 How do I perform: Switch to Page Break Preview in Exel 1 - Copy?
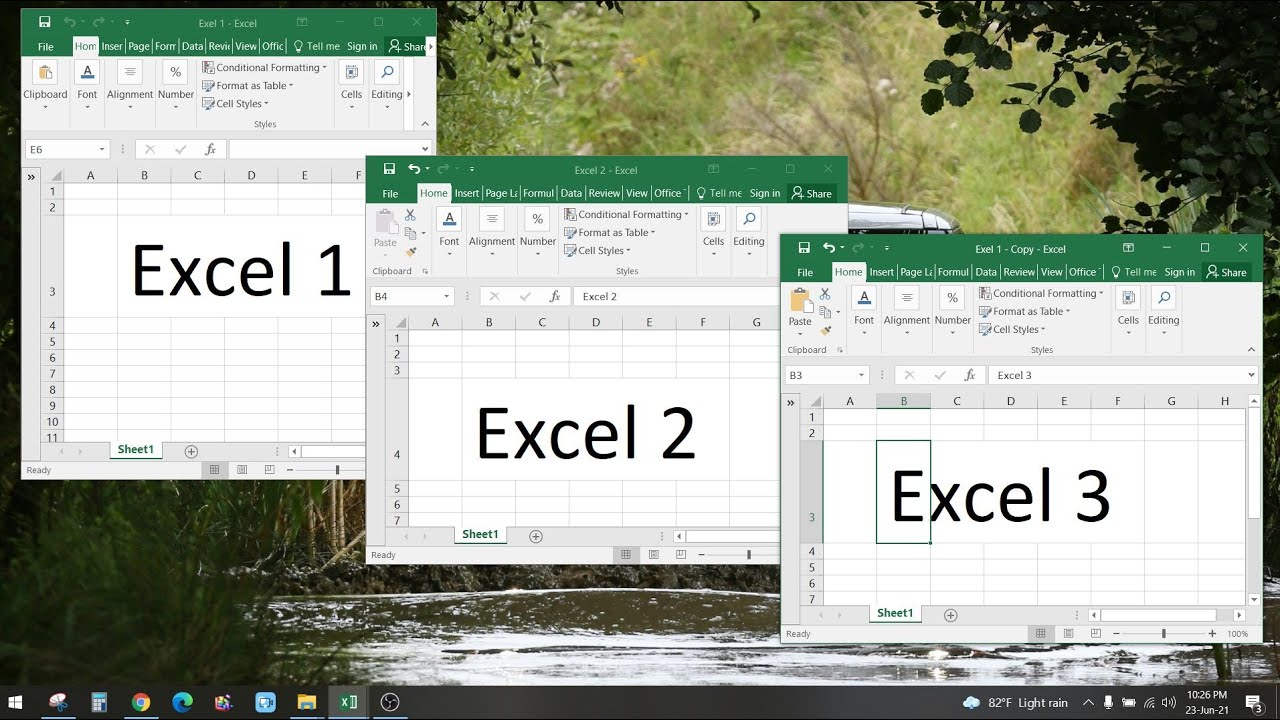pyautogui.click(x=1096, y=634)
